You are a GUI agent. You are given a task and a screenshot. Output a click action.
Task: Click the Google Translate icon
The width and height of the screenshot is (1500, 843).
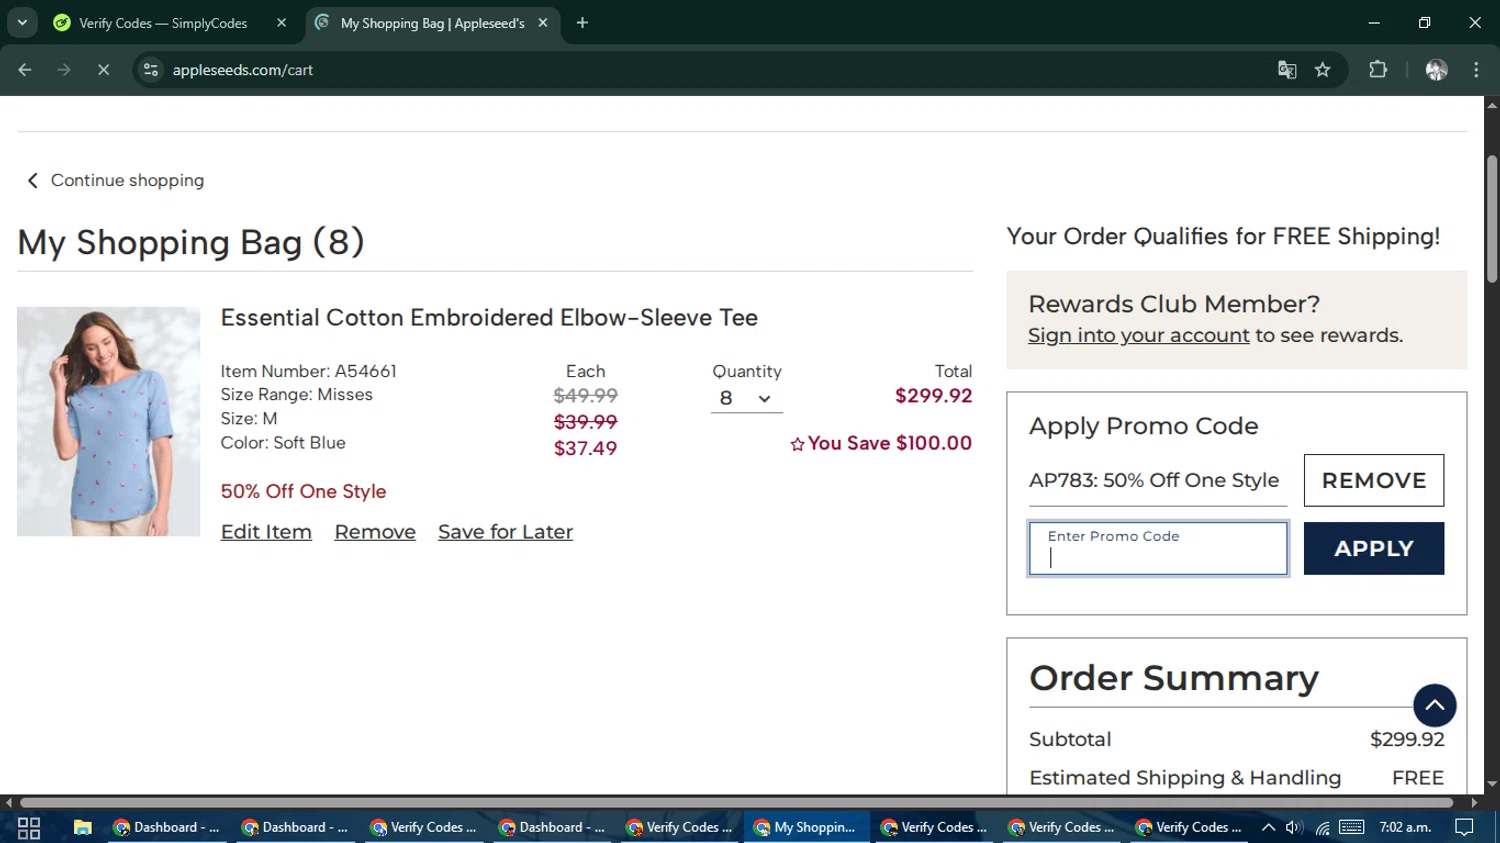tap(1287, 70)
